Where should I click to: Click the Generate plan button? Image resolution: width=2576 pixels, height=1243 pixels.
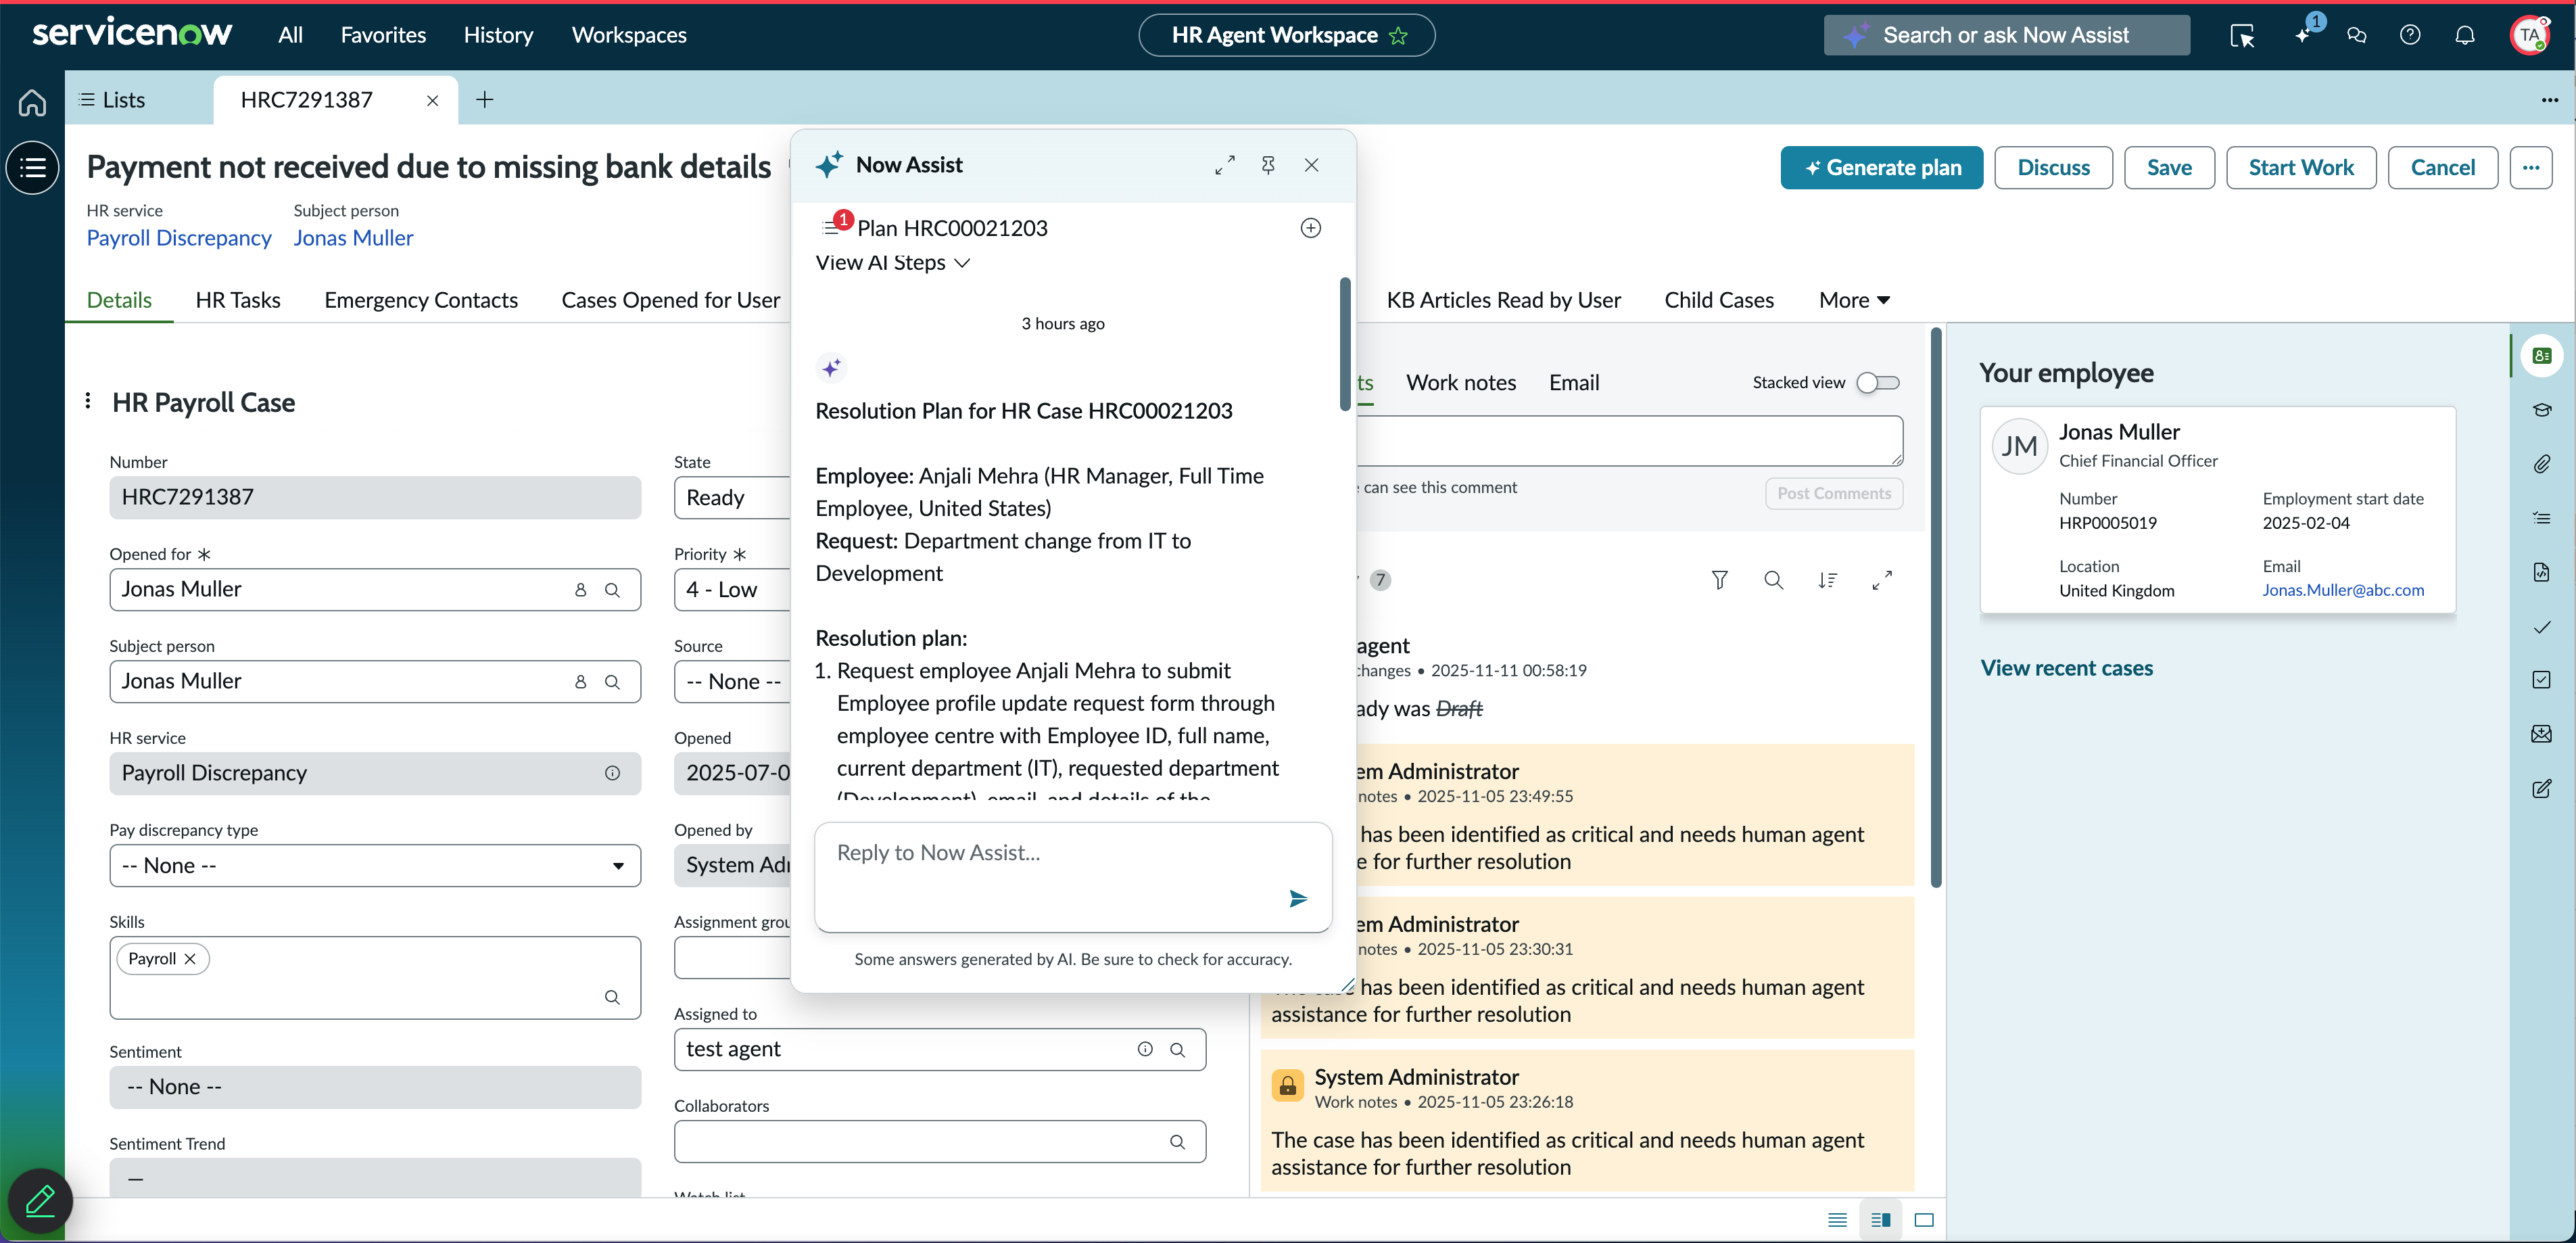click(1881, 168)
